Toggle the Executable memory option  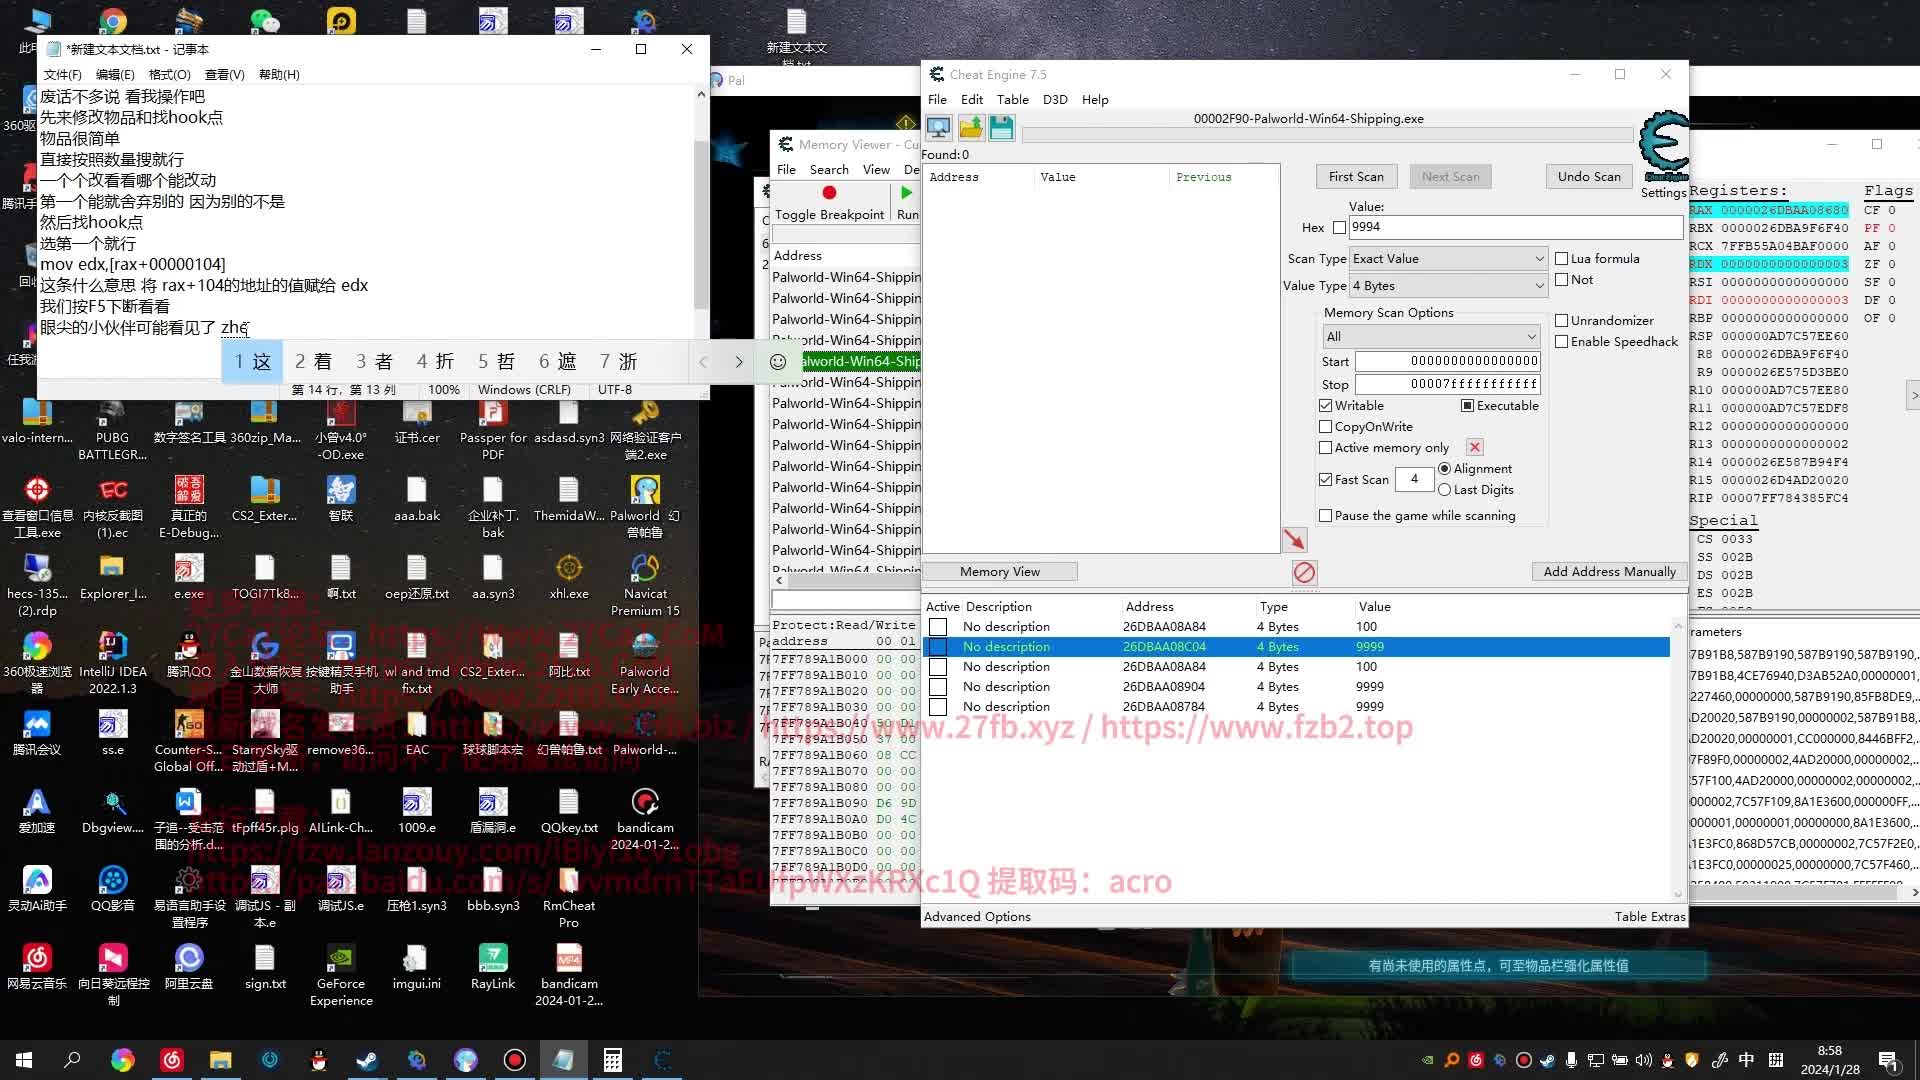tap(1468, 405)
